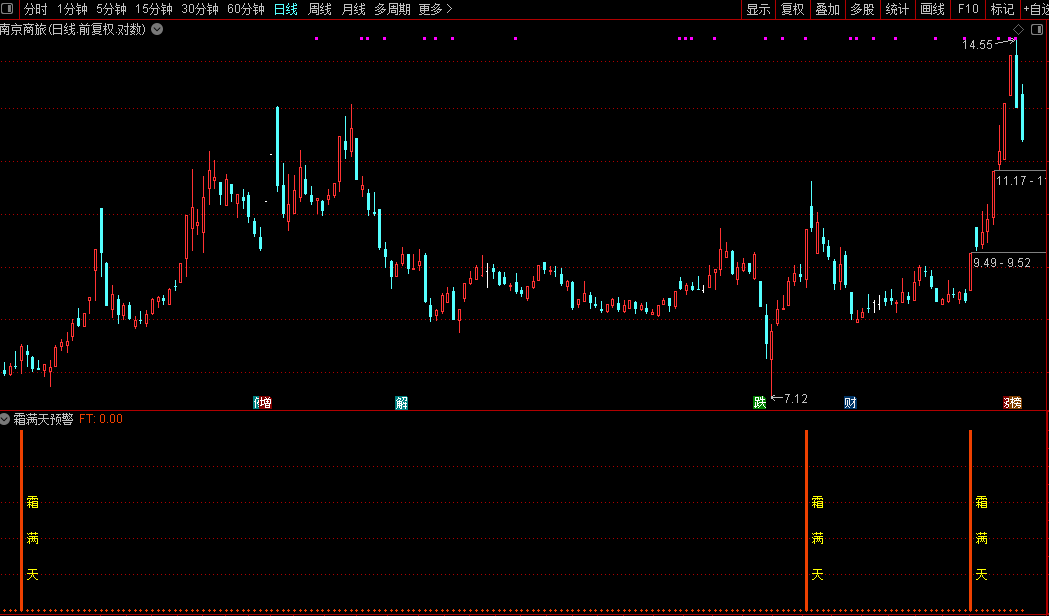Viewport: 1049px width, 616px height.
Task: Click the middle 霜满天 signal bar
Action: 806,520
